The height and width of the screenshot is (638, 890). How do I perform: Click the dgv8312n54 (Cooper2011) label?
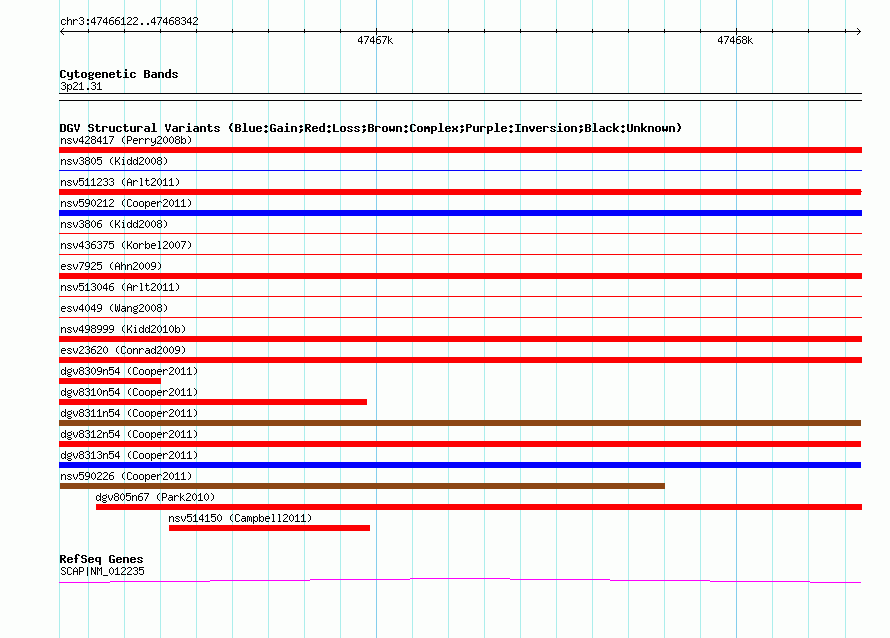(x=129, y=434)
